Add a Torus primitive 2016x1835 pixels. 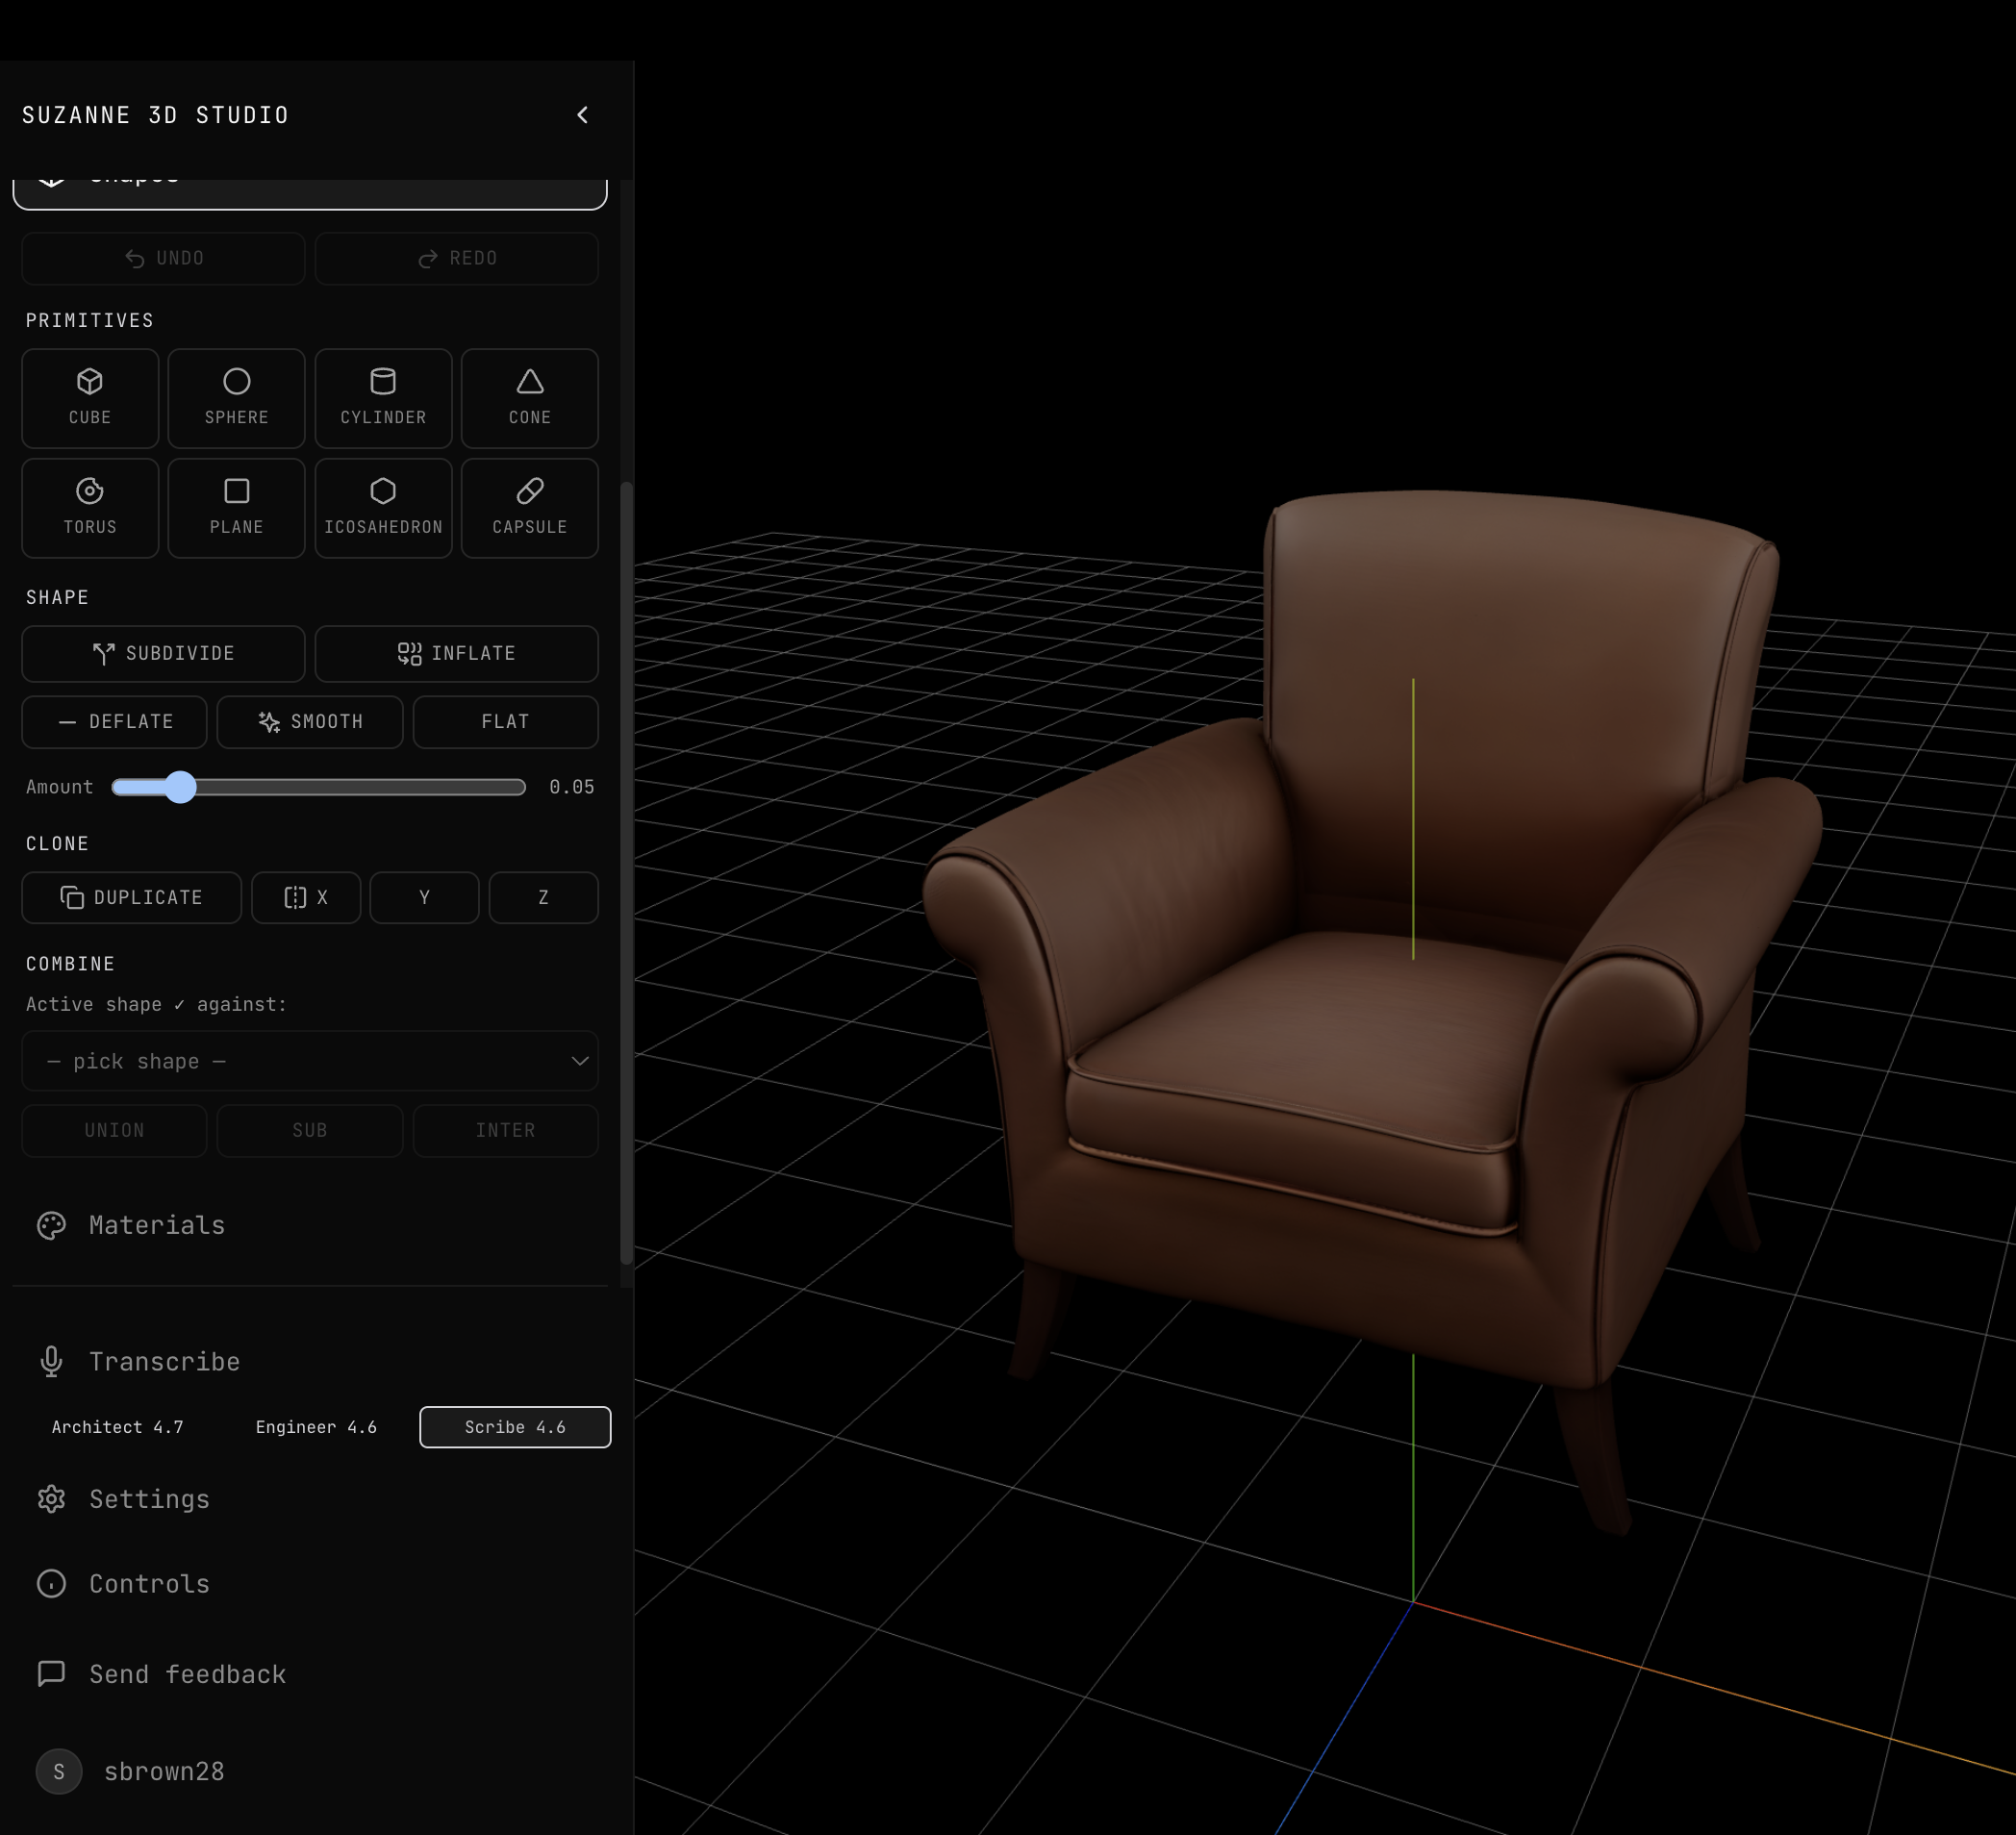[x=89, y=507]
